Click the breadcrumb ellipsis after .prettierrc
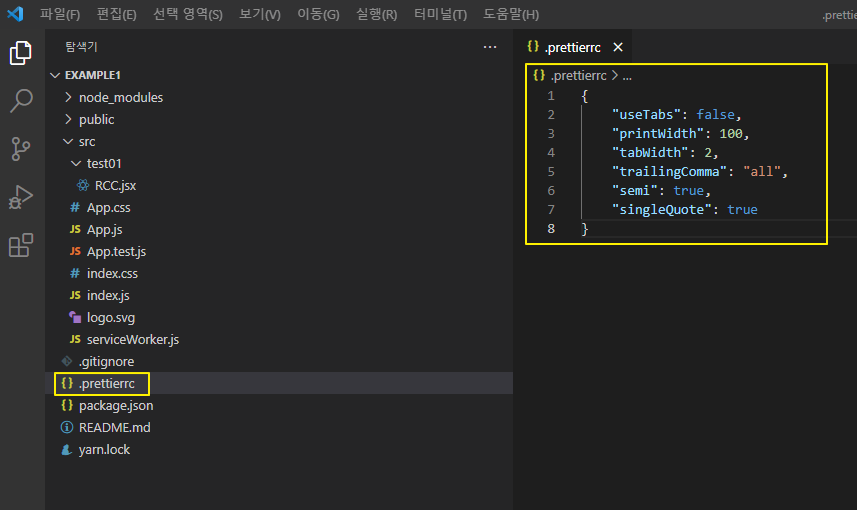 627,76
